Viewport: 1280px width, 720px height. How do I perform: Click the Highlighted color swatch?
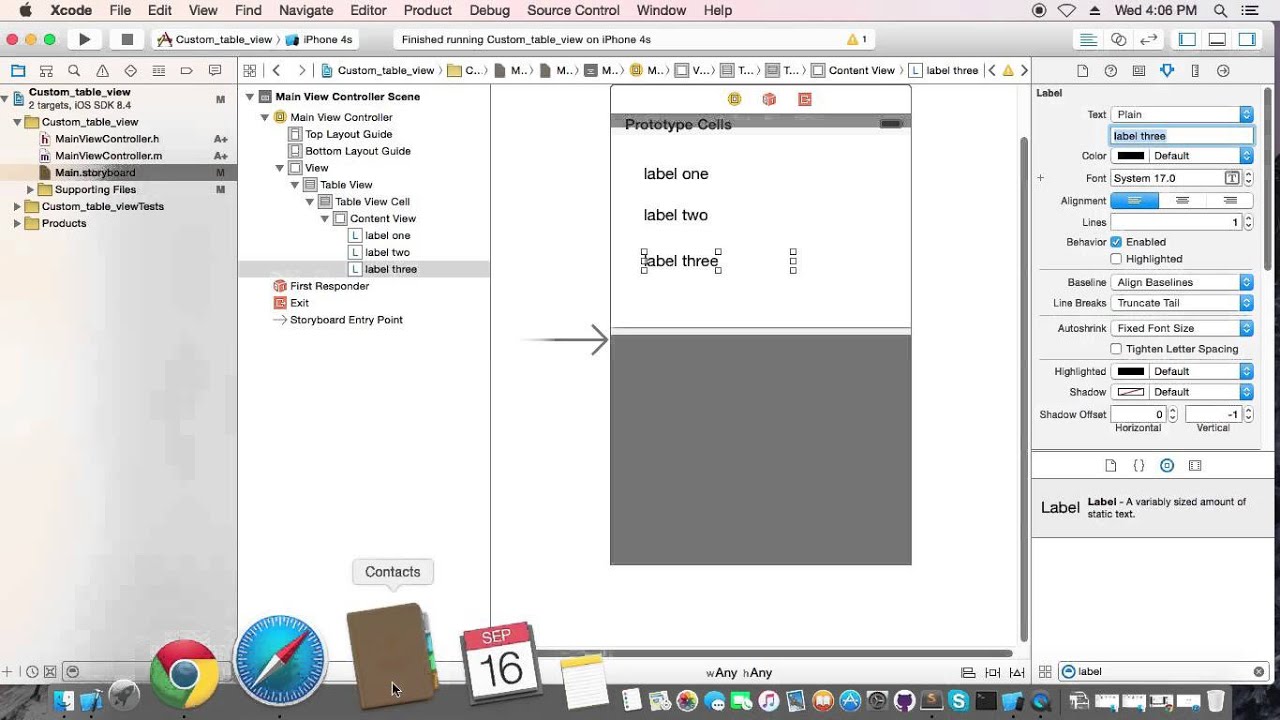click(x=1131, y=371)
